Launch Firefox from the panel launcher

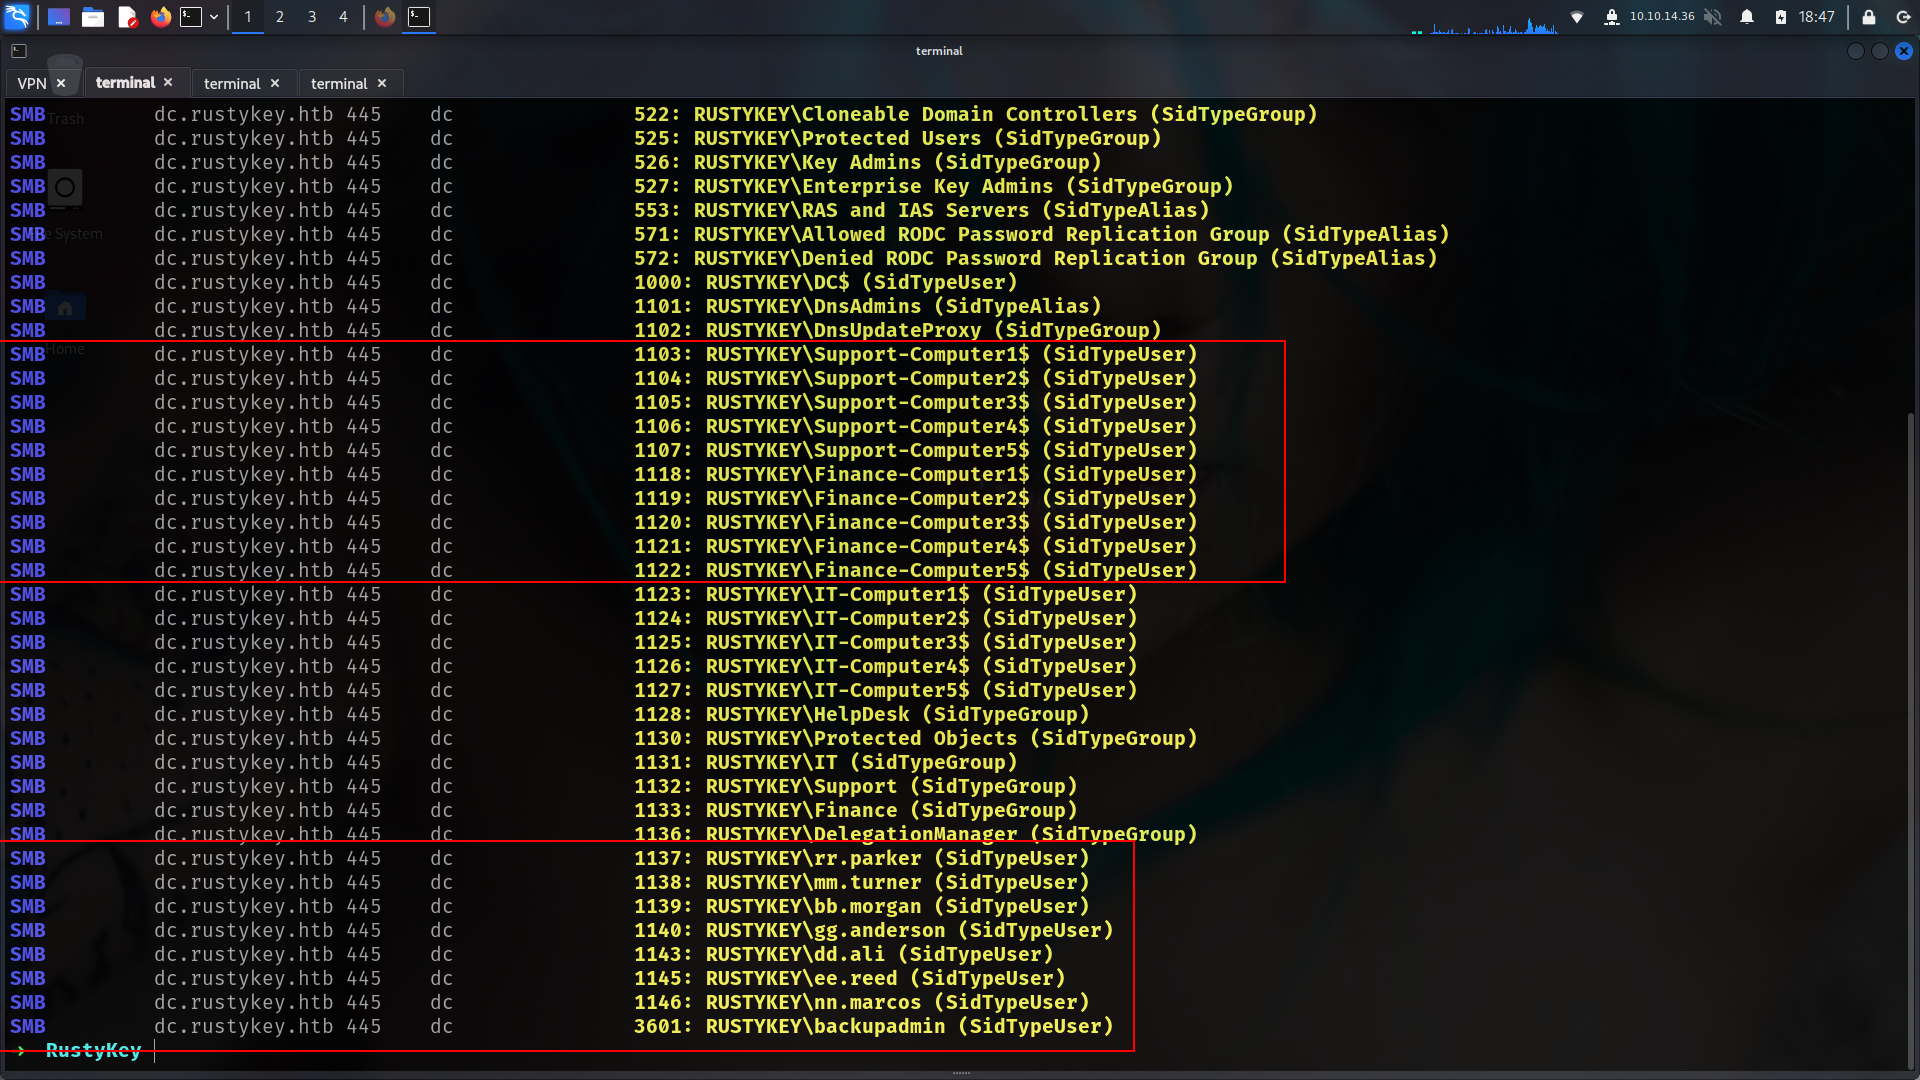coord(160,17)
